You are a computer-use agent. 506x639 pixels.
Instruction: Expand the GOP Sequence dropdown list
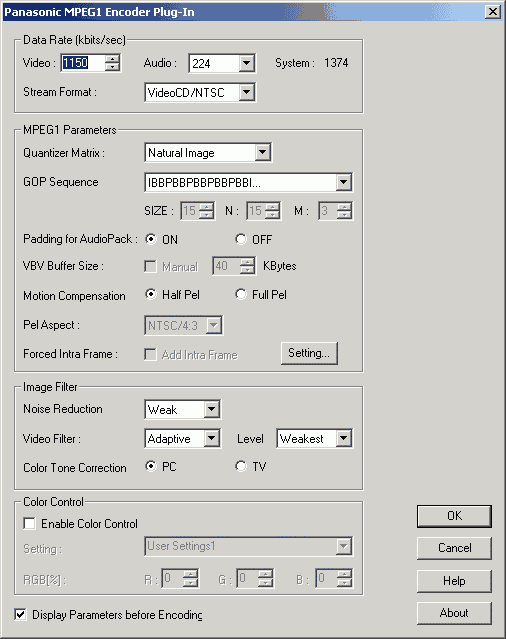pyautogui.click(x=343, y=182)
